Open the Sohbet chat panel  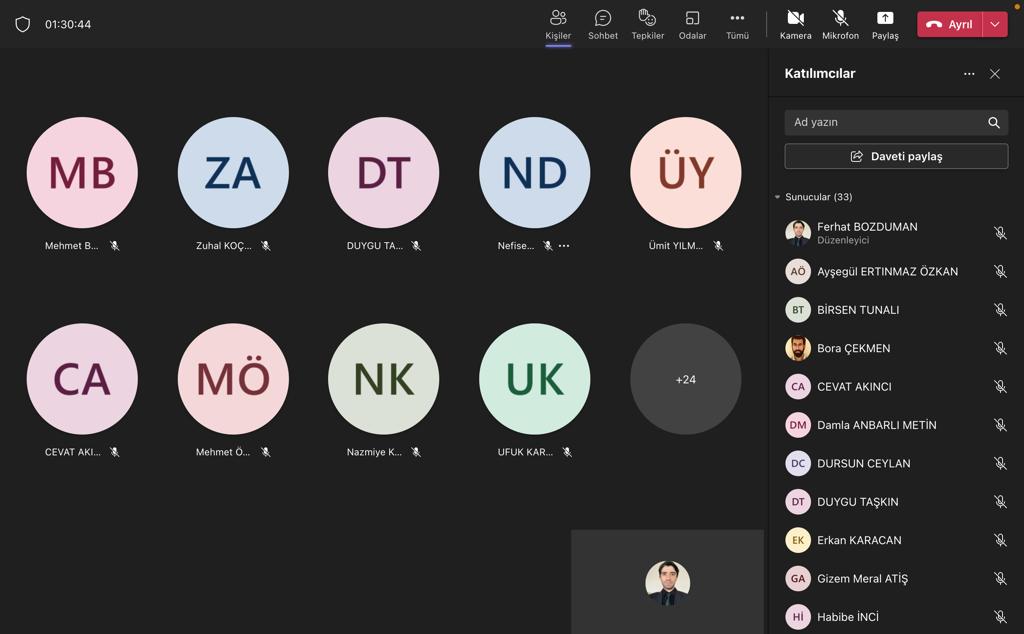603,25
